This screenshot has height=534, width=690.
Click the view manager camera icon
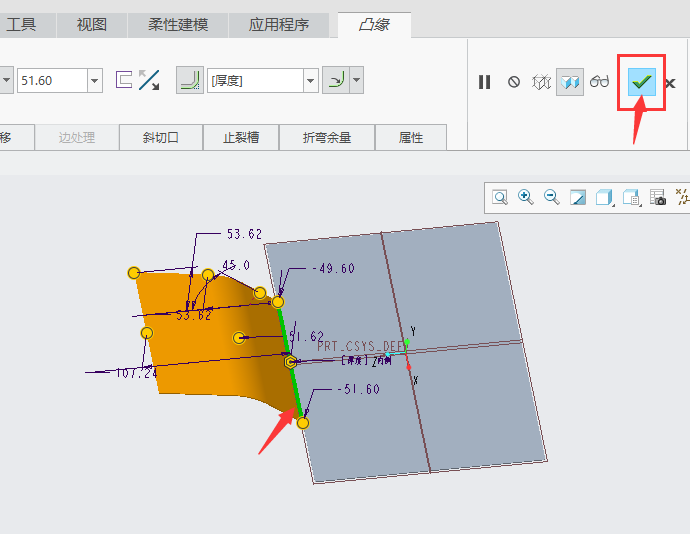pos(657,197)
